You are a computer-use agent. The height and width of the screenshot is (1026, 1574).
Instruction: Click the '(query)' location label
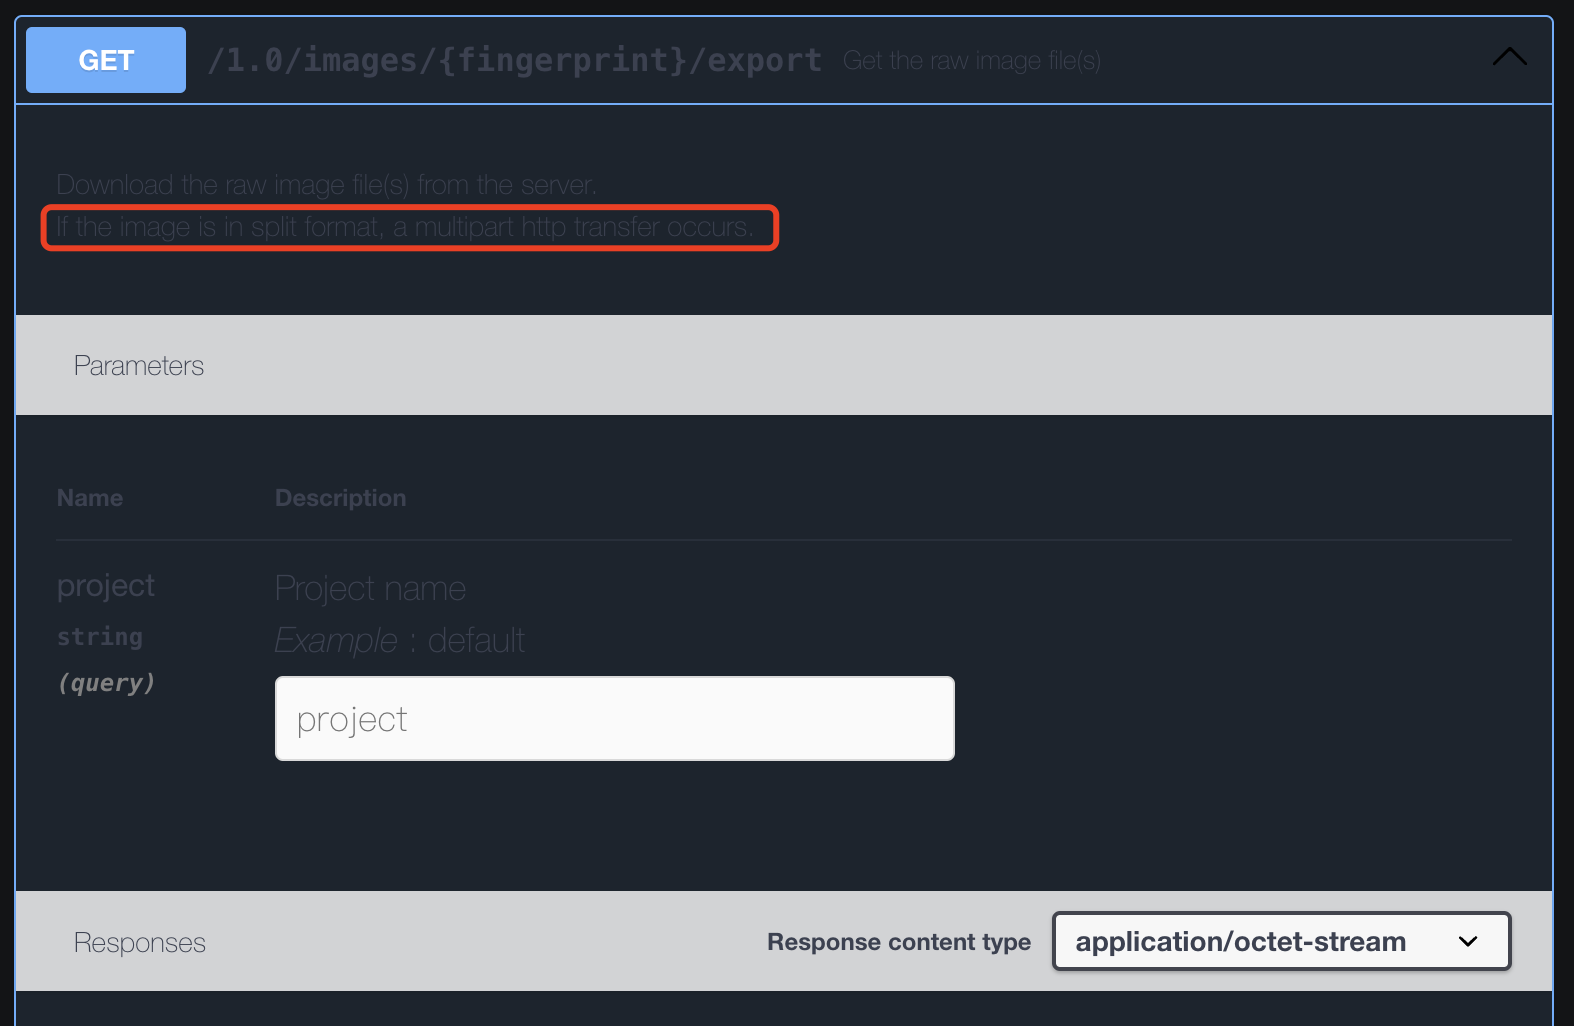[106, 683]
